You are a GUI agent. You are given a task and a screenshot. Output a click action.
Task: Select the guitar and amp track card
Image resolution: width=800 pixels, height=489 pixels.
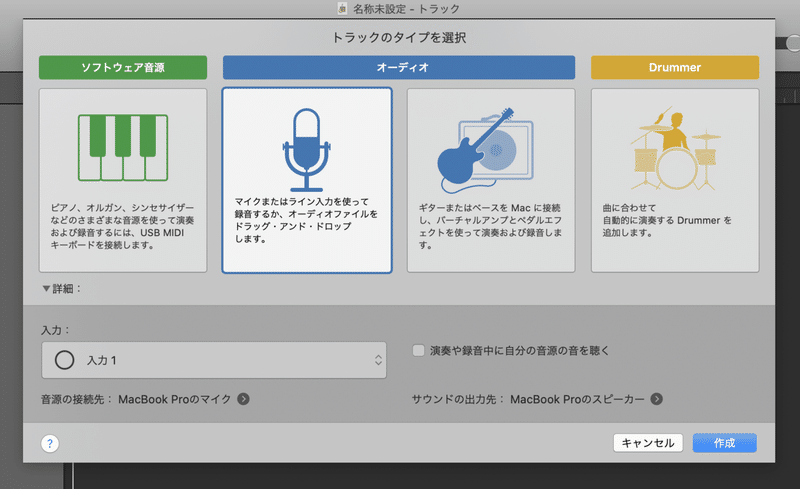pyautogui.click(x=491, y=180)
